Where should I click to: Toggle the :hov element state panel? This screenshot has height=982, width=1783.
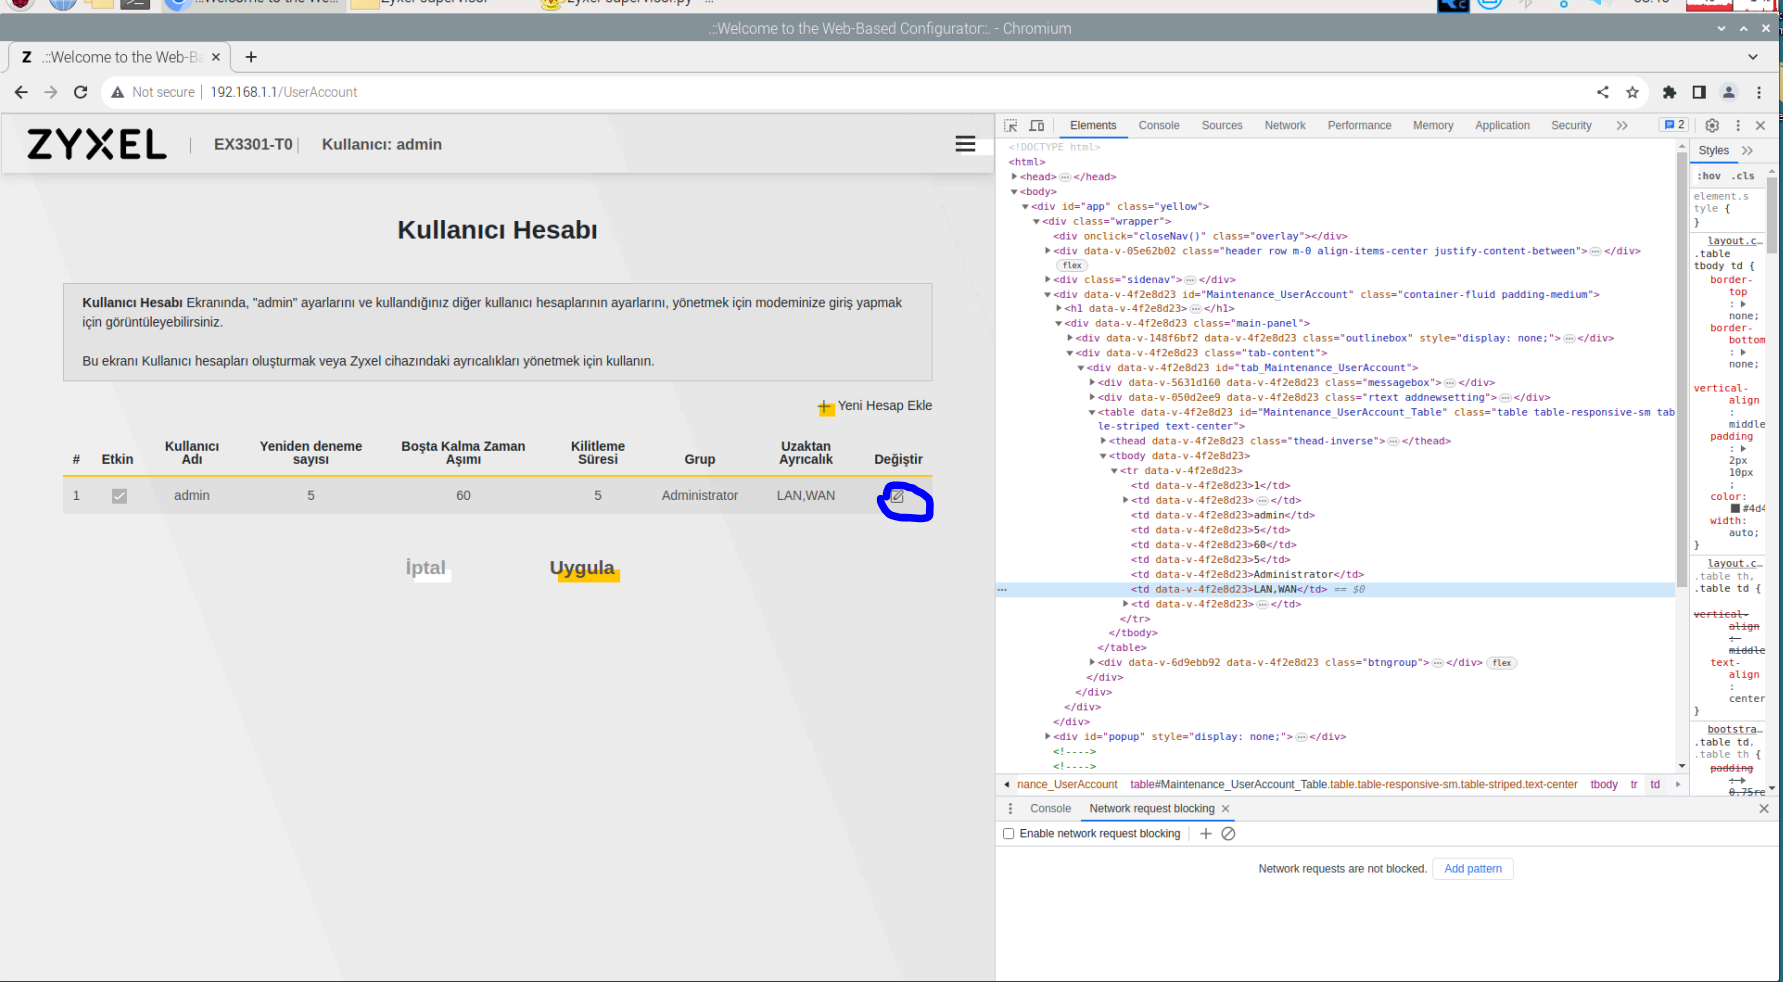point(1709,176)
